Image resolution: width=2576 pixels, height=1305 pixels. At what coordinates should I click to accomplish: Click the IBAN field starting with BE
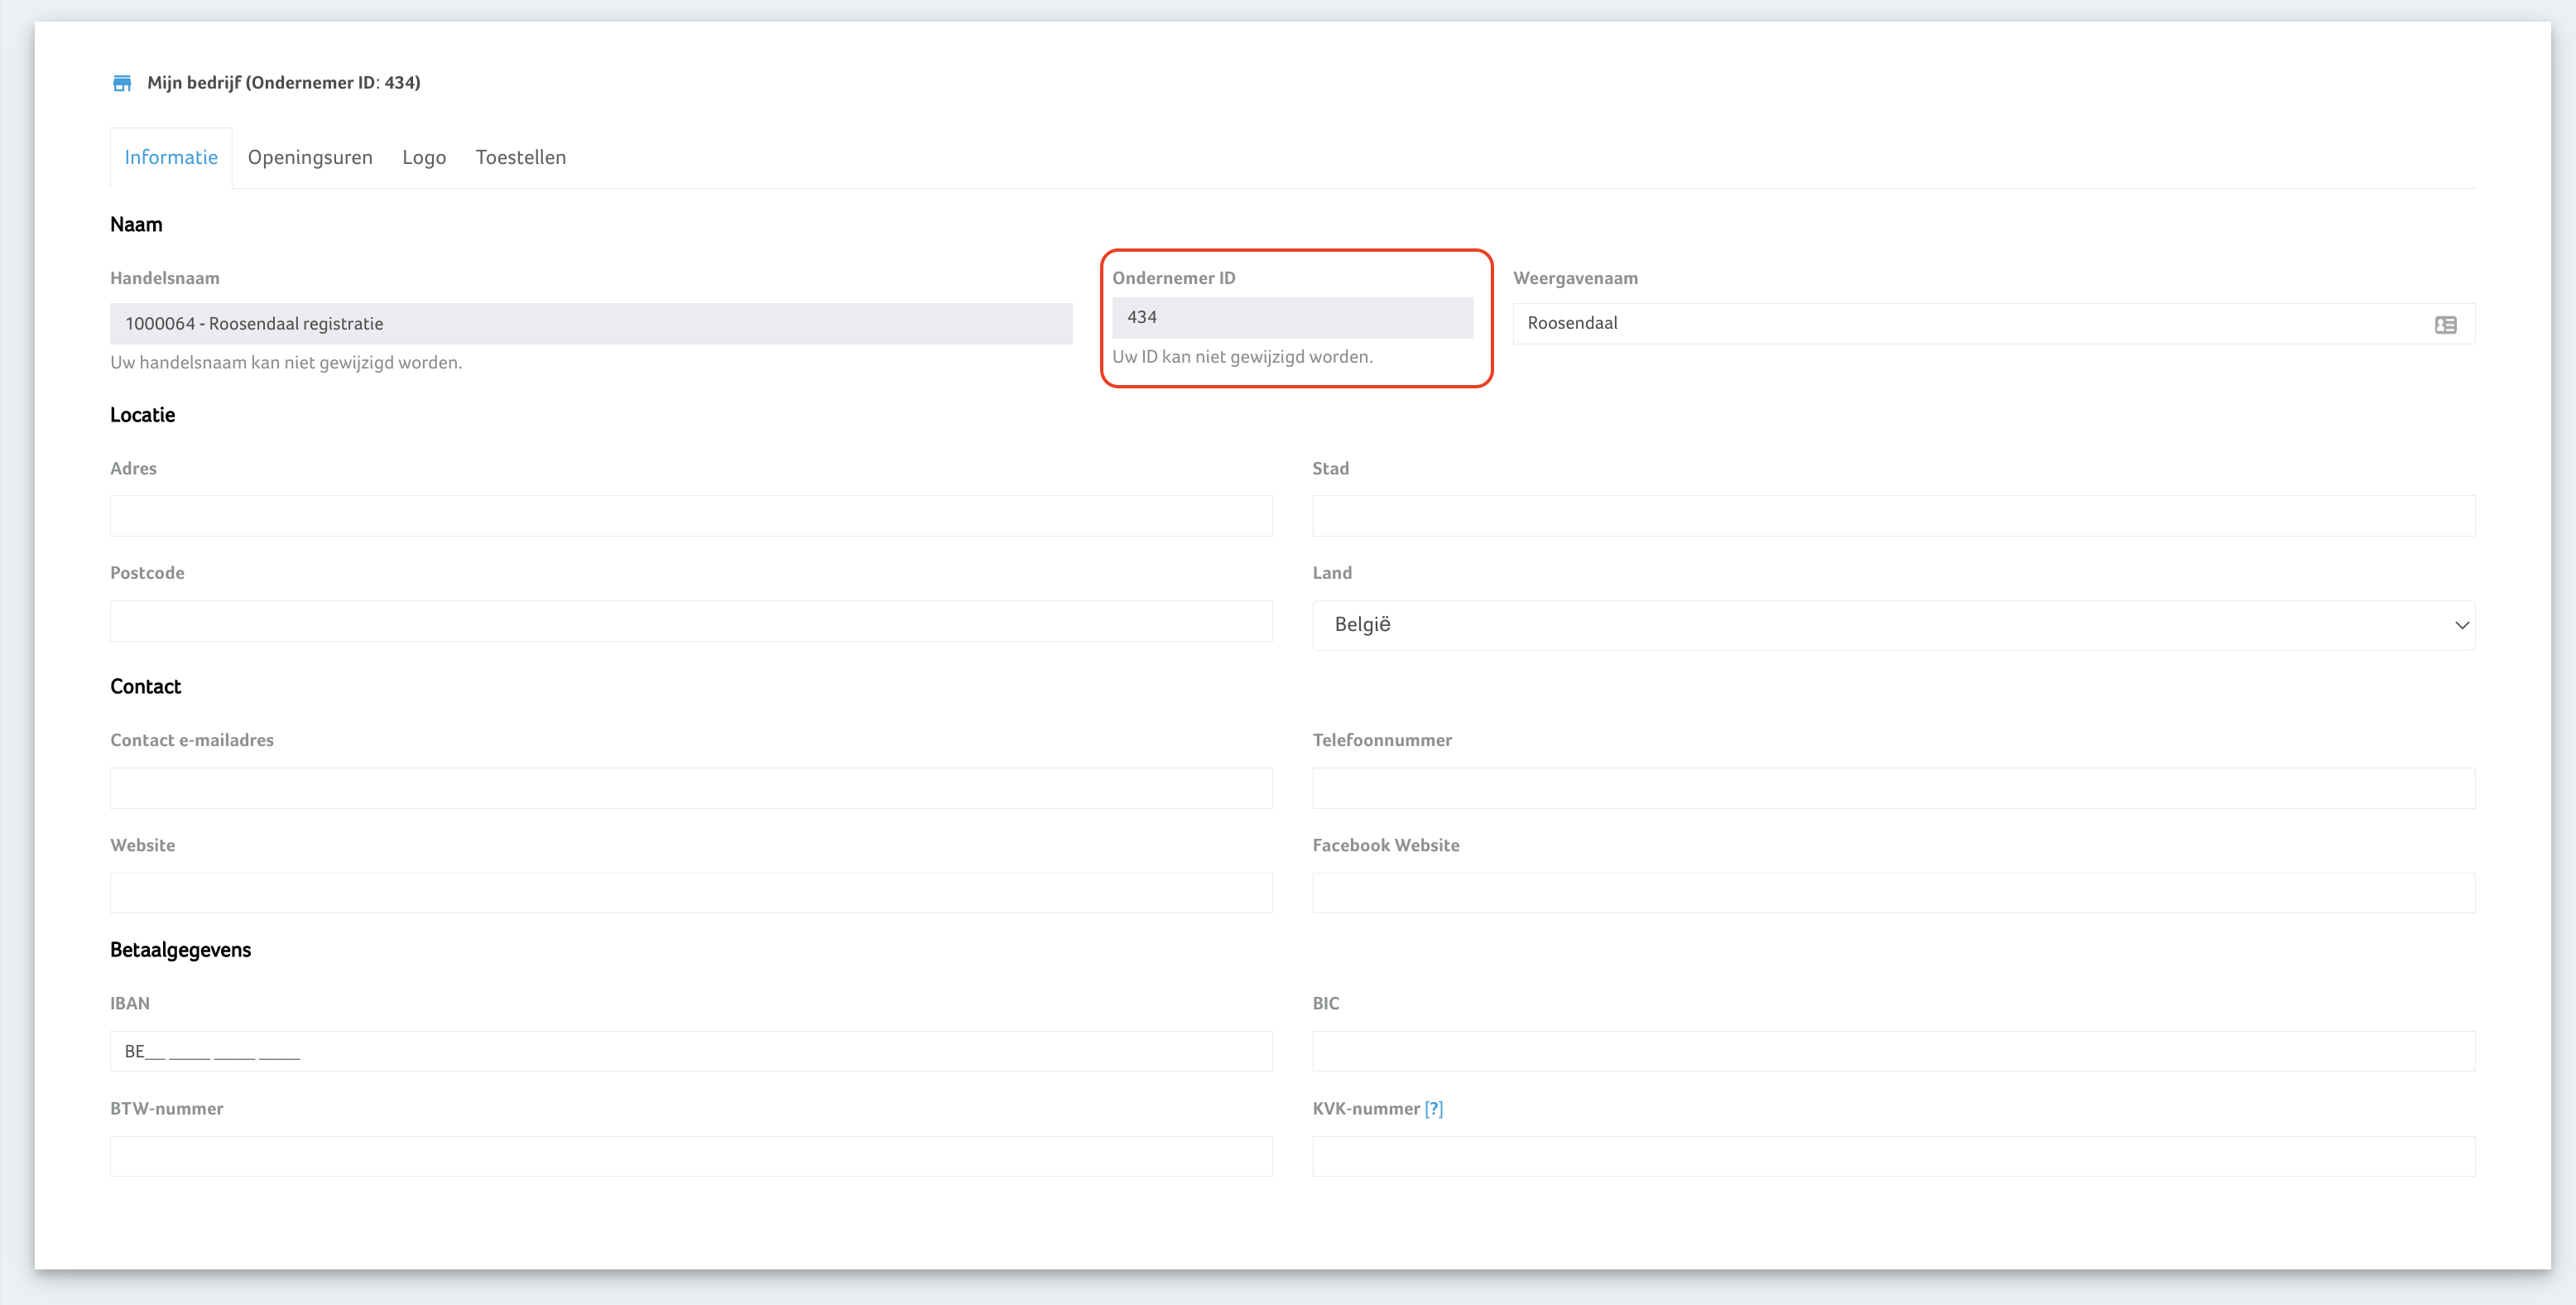pyautogui.click(x=691, y=1051)
